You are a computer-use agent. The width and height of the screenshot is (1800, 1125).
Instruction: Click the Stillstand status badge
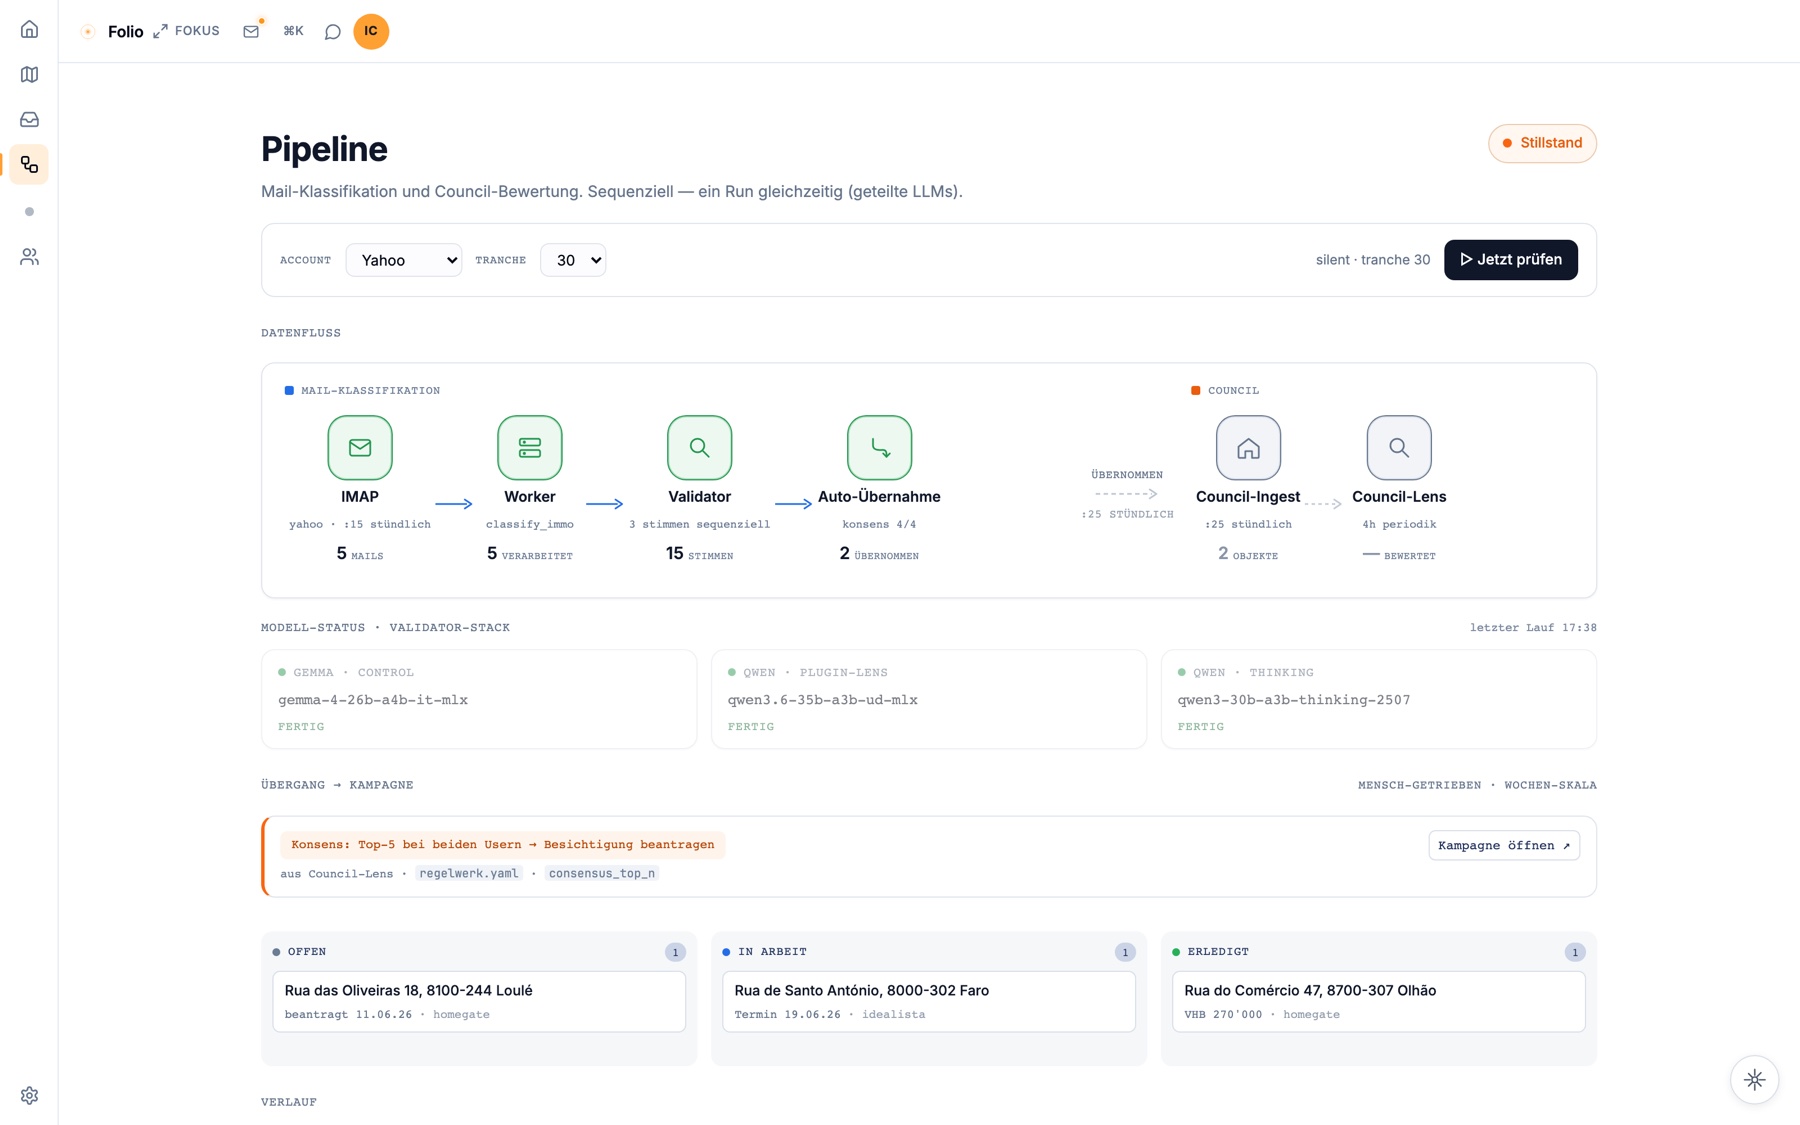[x=1542, y=143]
